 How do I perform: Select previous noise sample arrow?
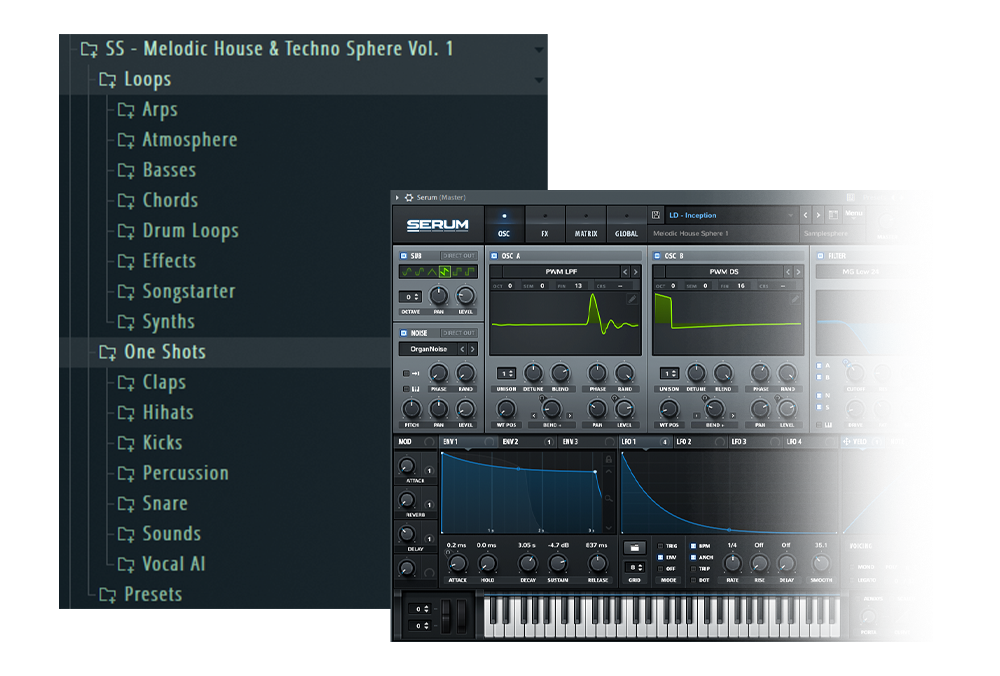(461, 349)
